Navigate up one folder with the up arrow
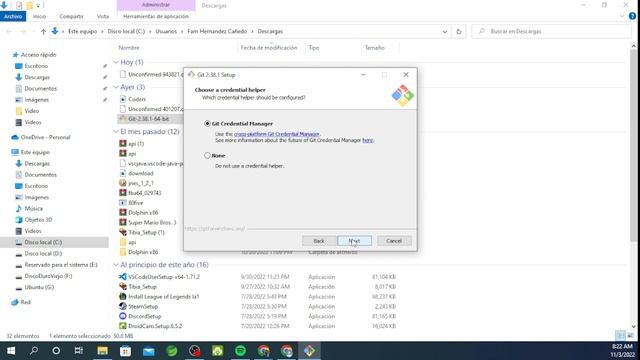Image resolution: width=640 pixels, height=360 pixels. [x=43, y=31]
